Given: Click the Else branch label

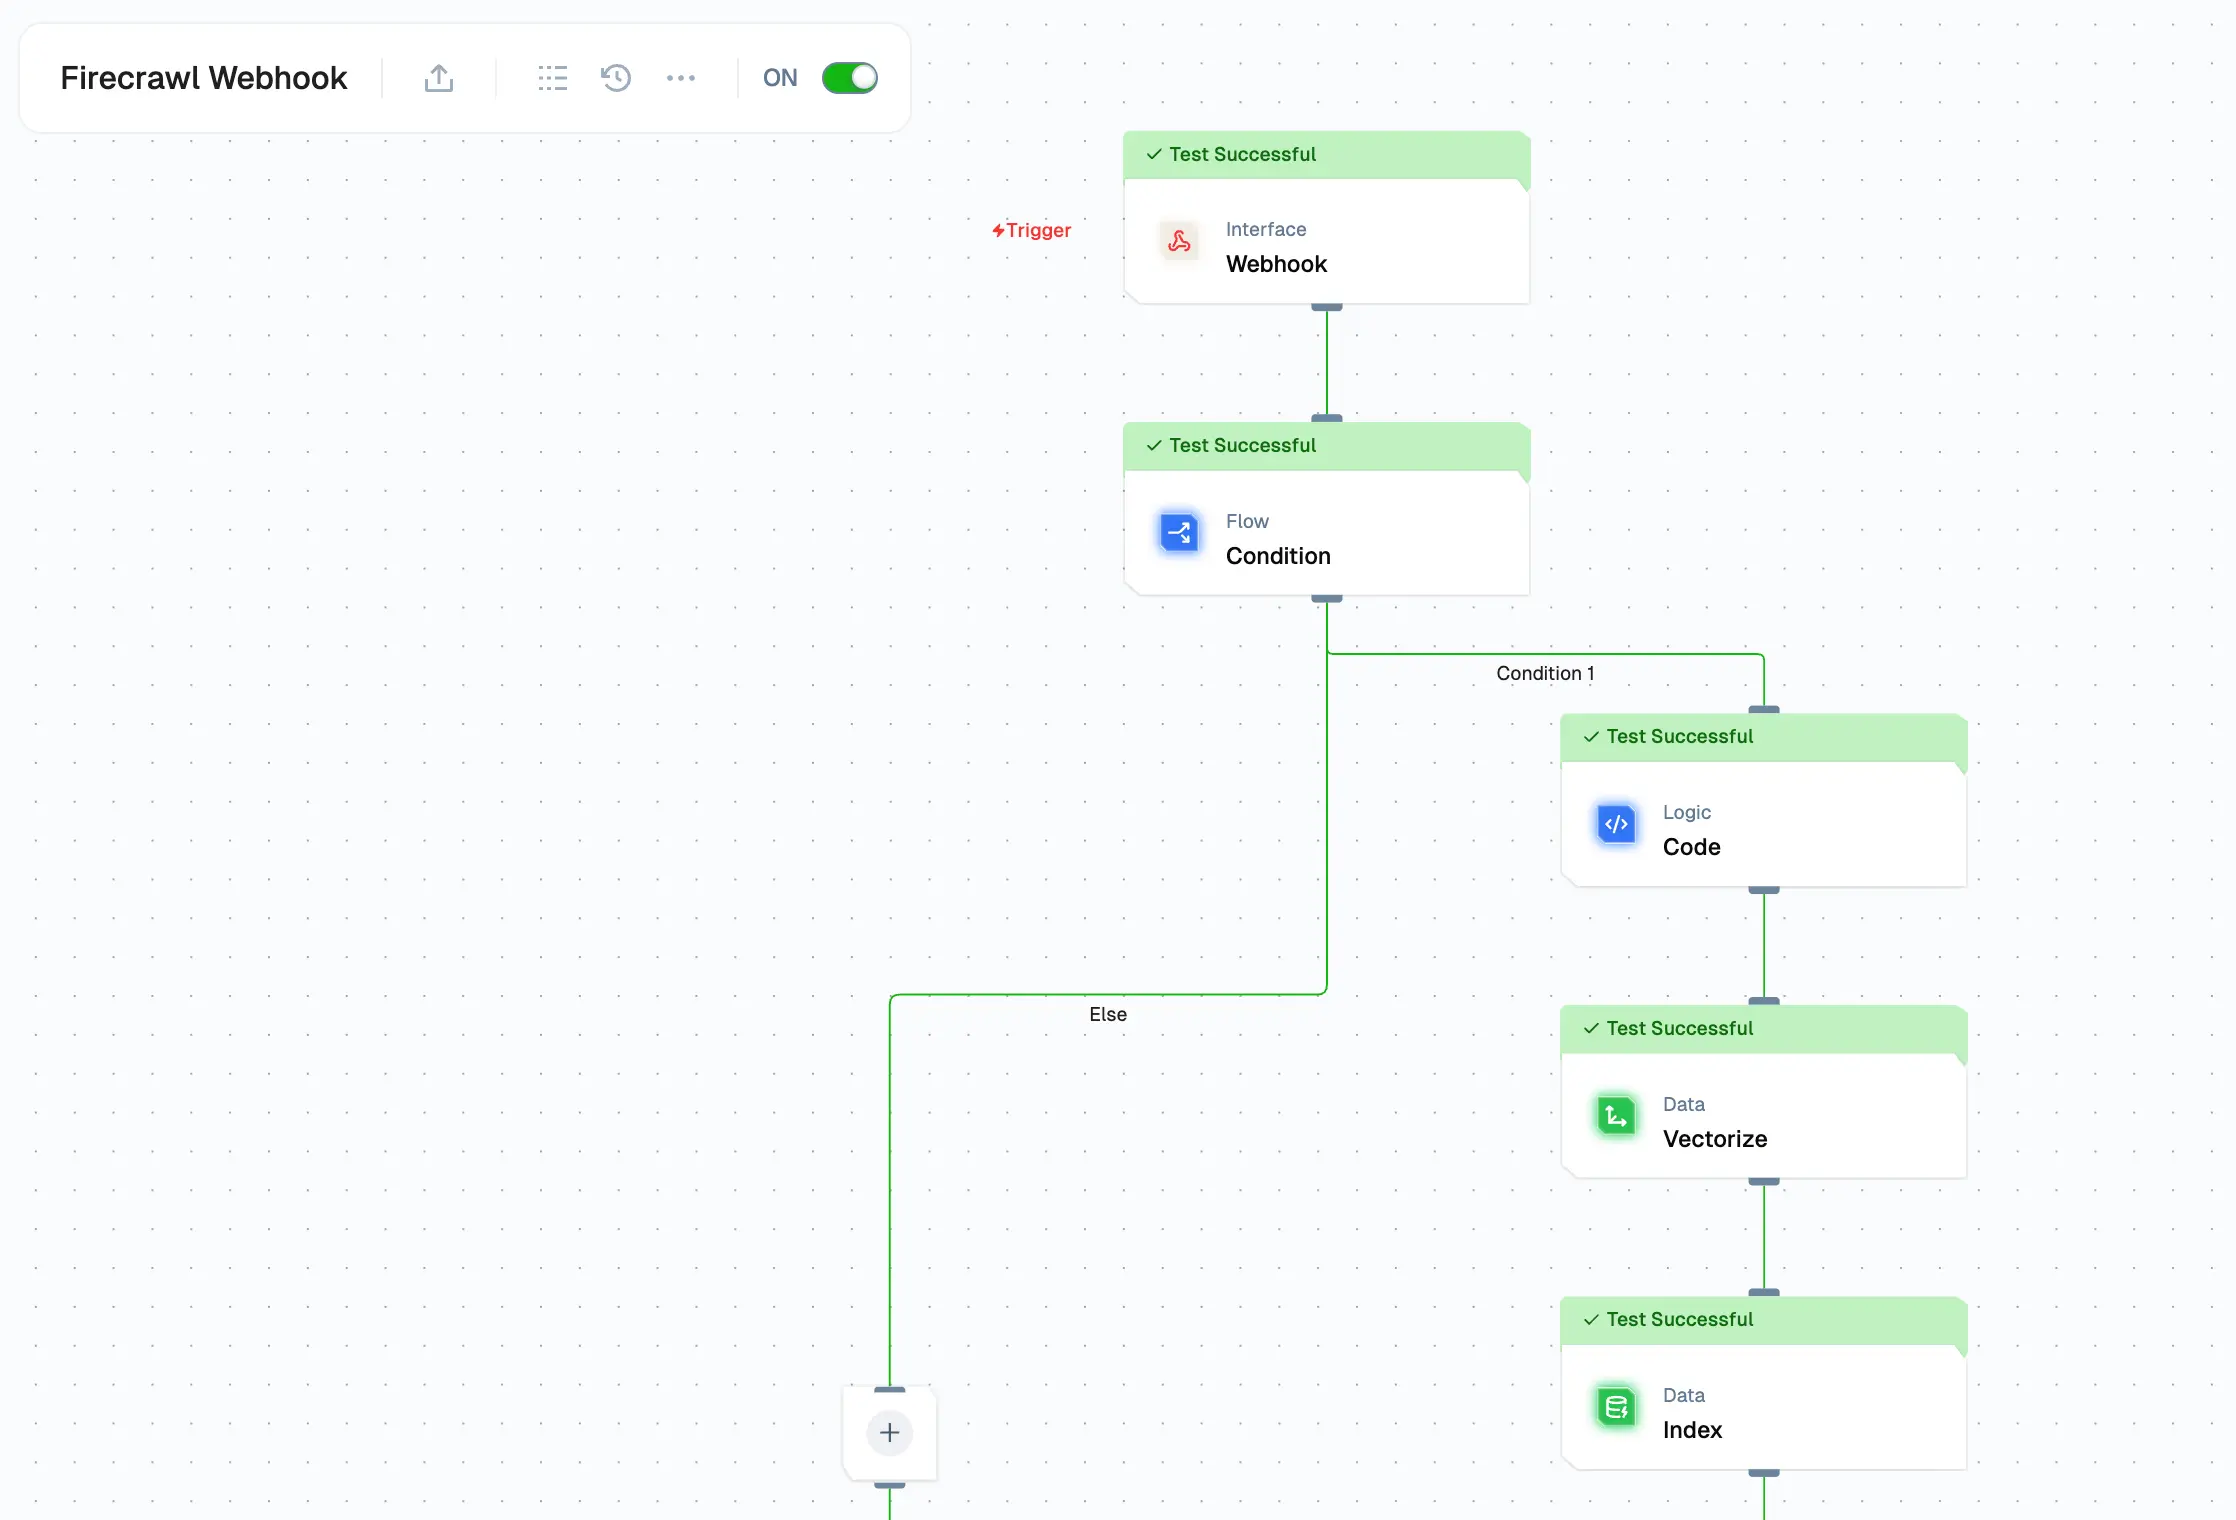Looking at the screenshot, I should pos(1107,1014).
